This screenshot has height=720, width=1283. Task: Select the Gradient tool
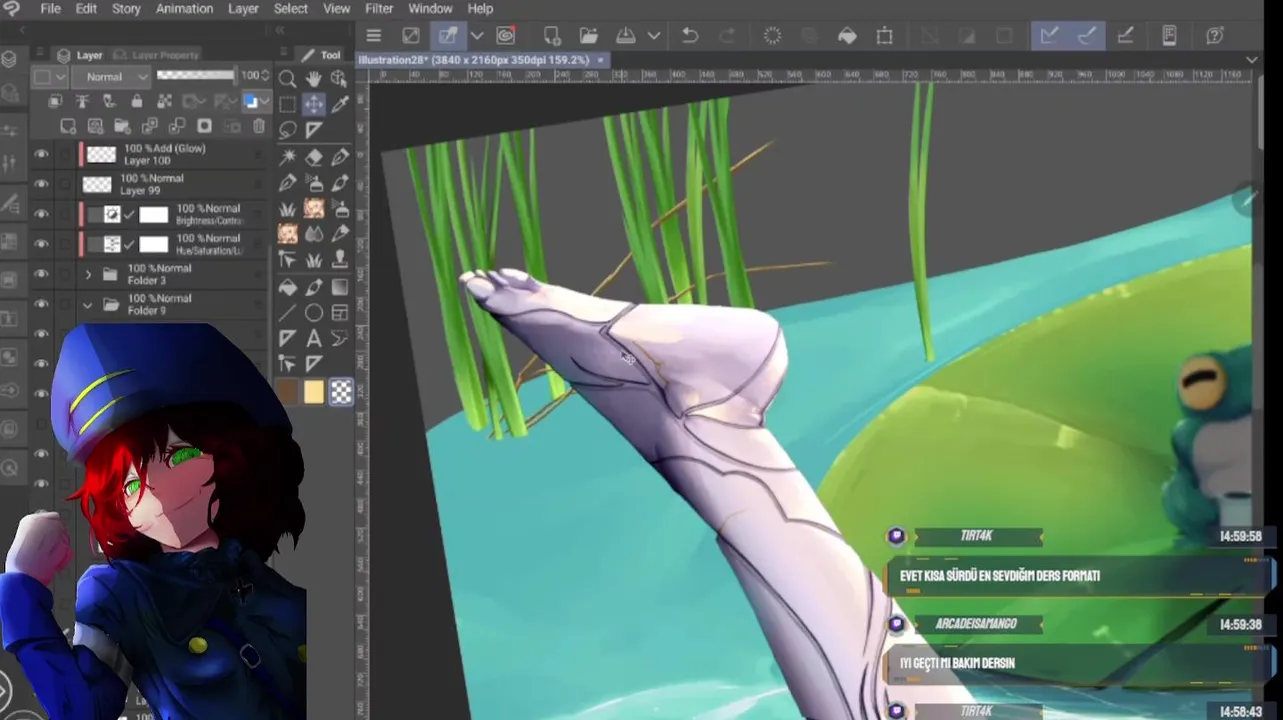coord(340,287)
